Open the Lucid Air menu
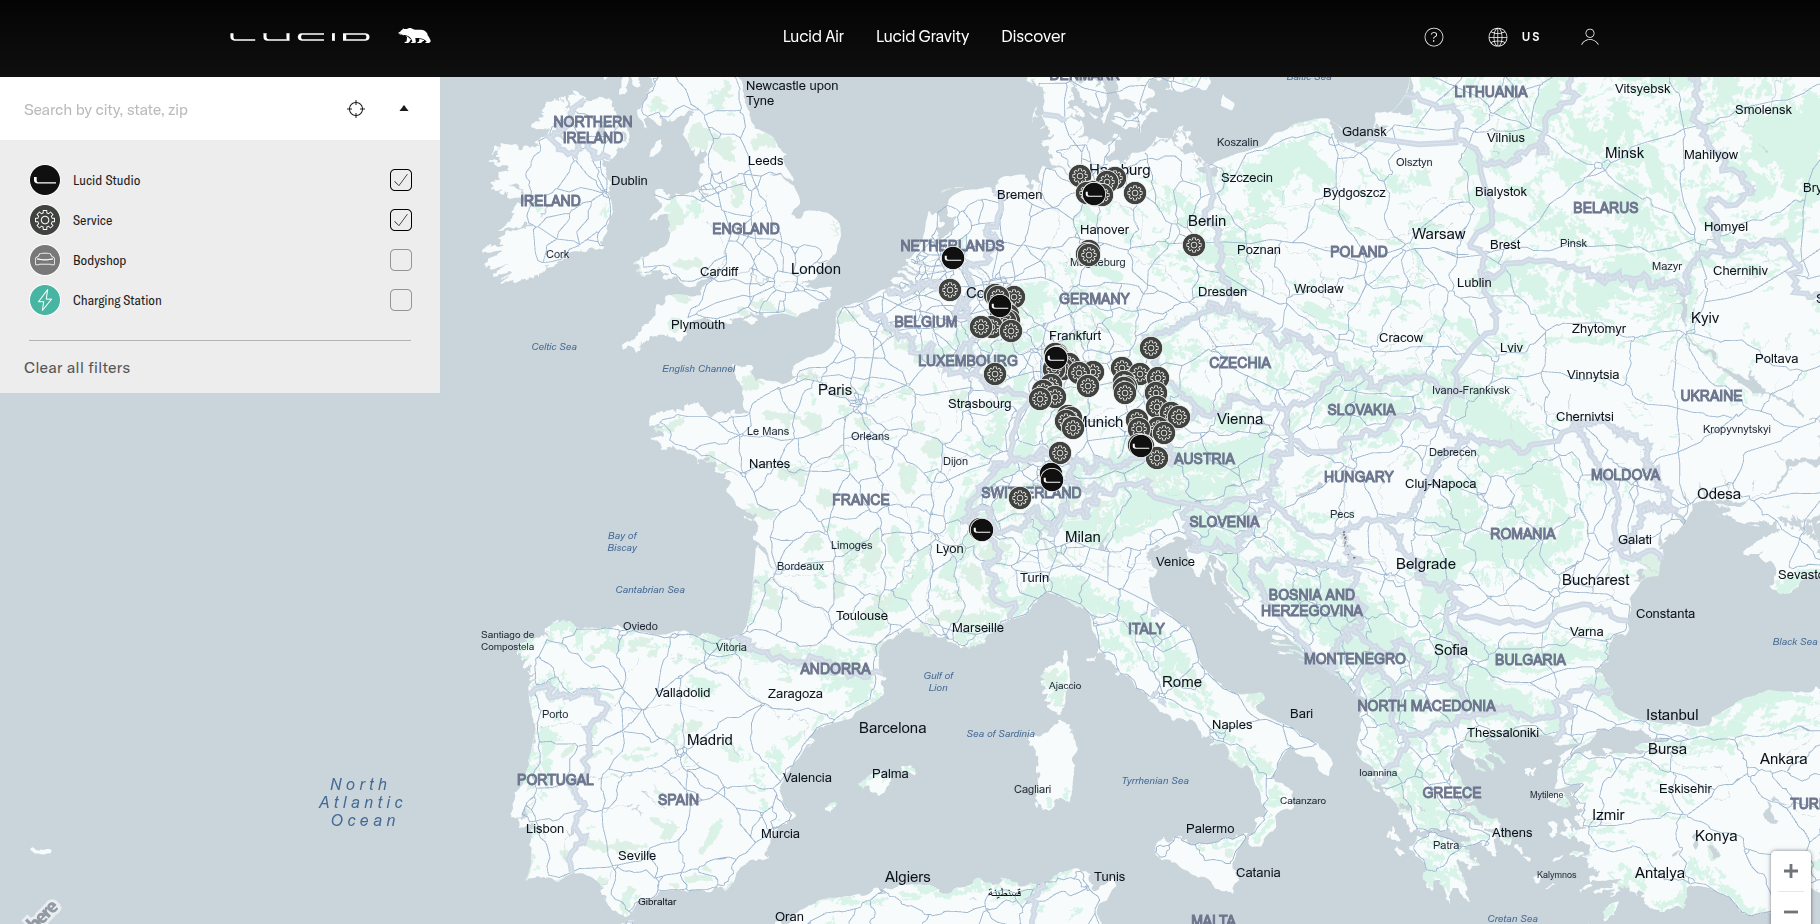This screenshot has height=924, width=1820. (813, 37)
